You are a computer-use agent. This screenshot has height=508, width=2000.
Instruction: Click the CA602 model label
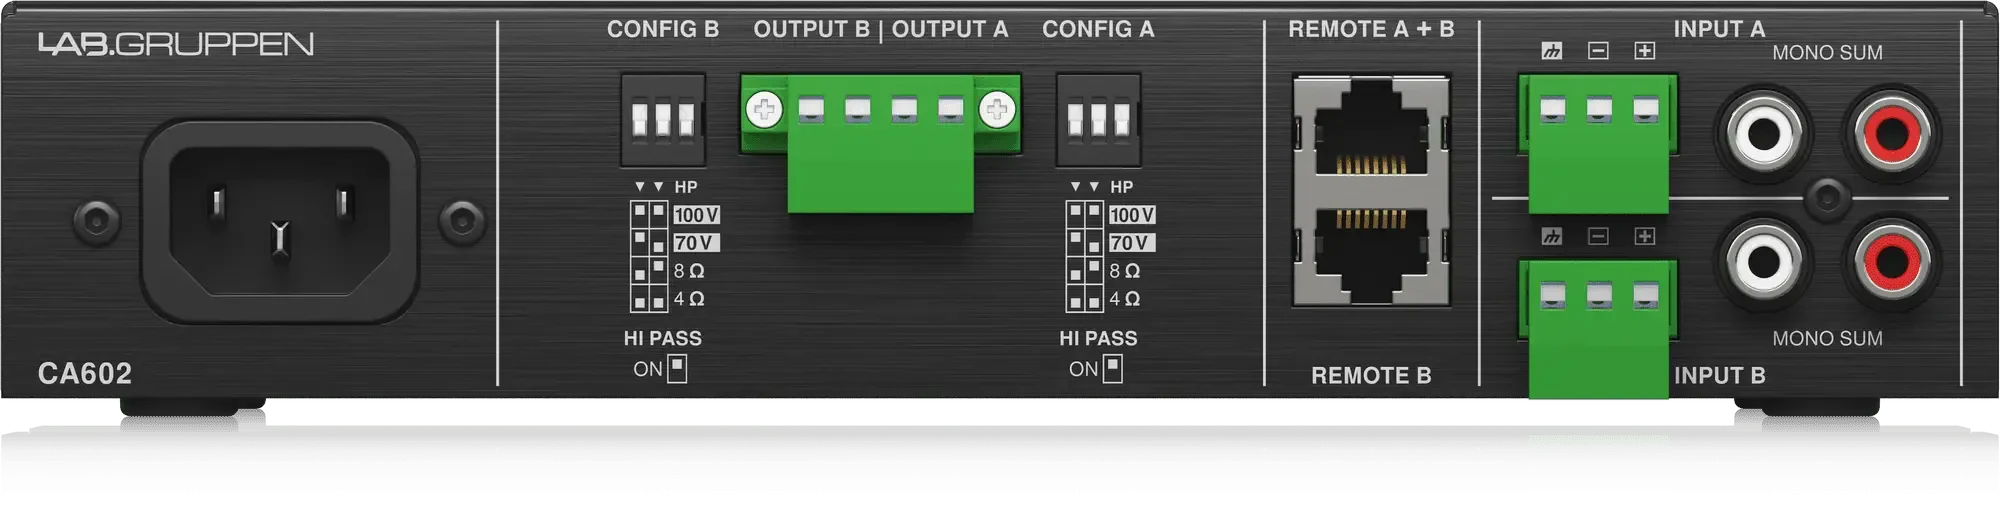coord(85,373)
